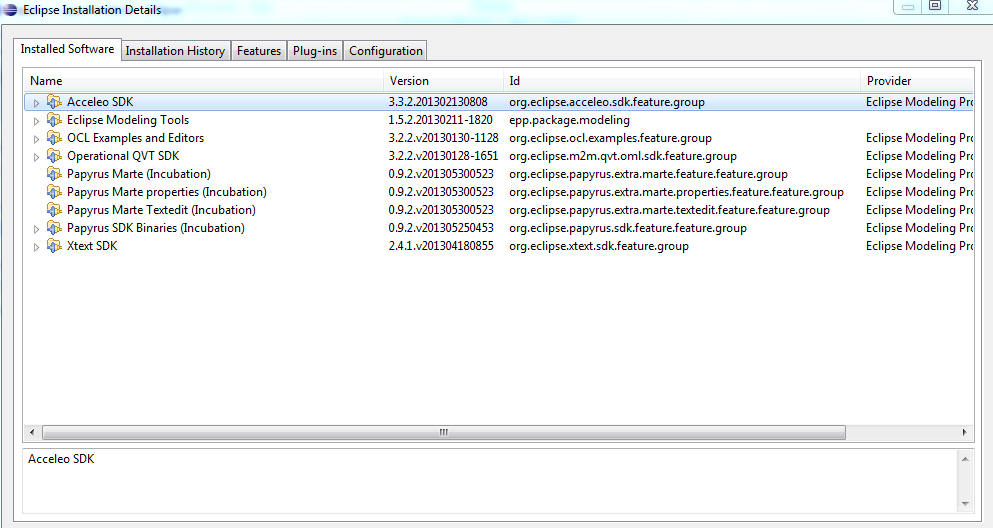Click the Papyrus Marte properties feature icon
This screenshot has width=993, height=528.
point(54,192)
